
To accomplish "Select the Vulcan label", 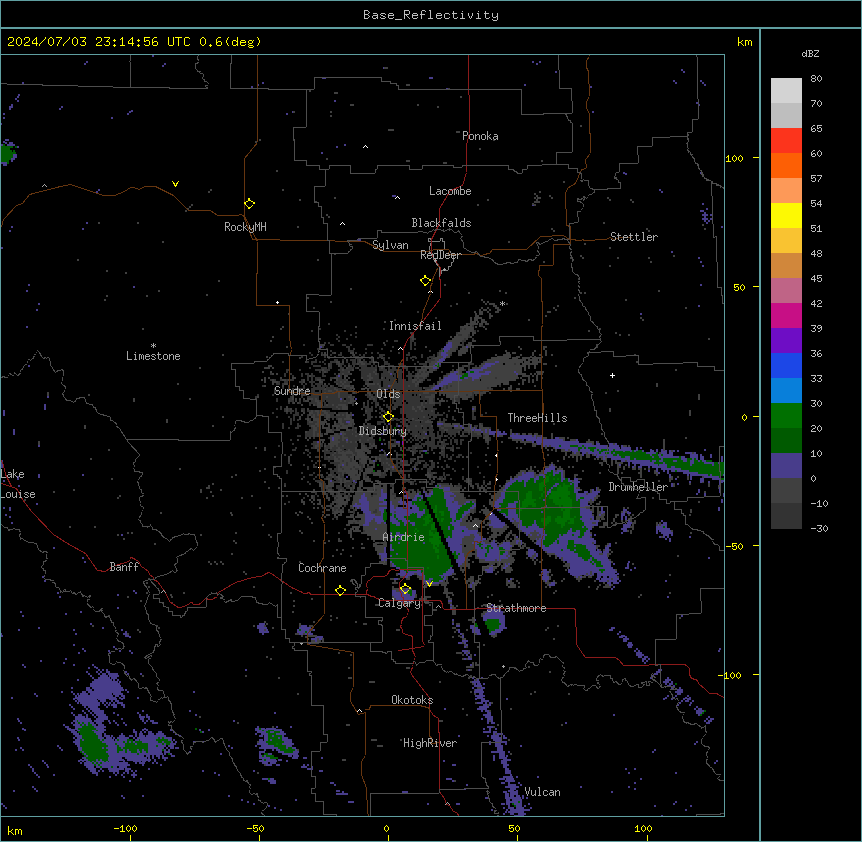I will pos(542,792).
